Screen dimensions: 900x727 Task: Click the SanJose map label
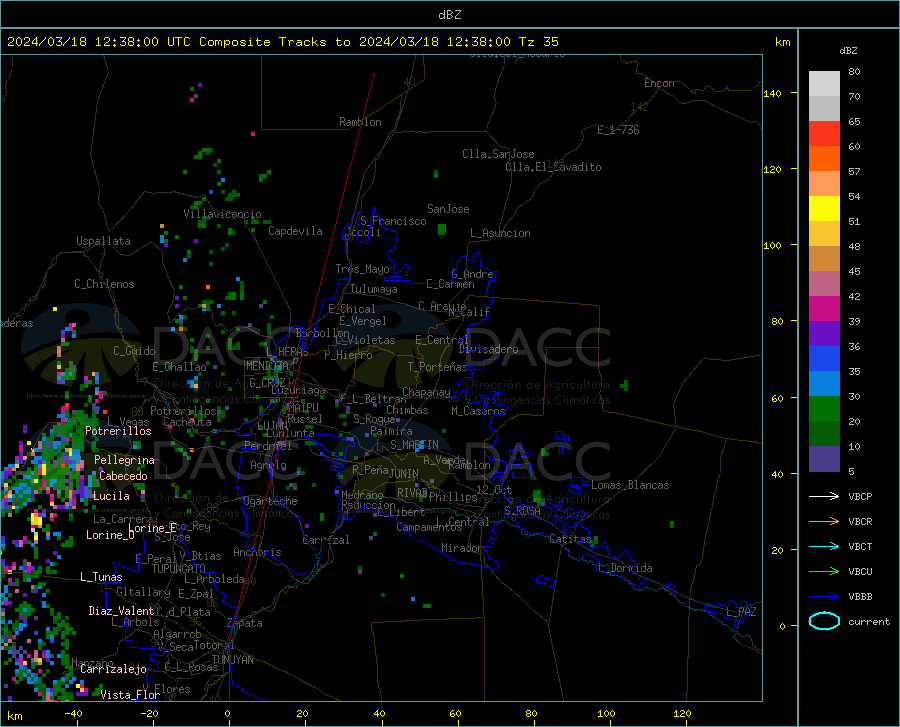pyautogui.click(x=448, y=209)
